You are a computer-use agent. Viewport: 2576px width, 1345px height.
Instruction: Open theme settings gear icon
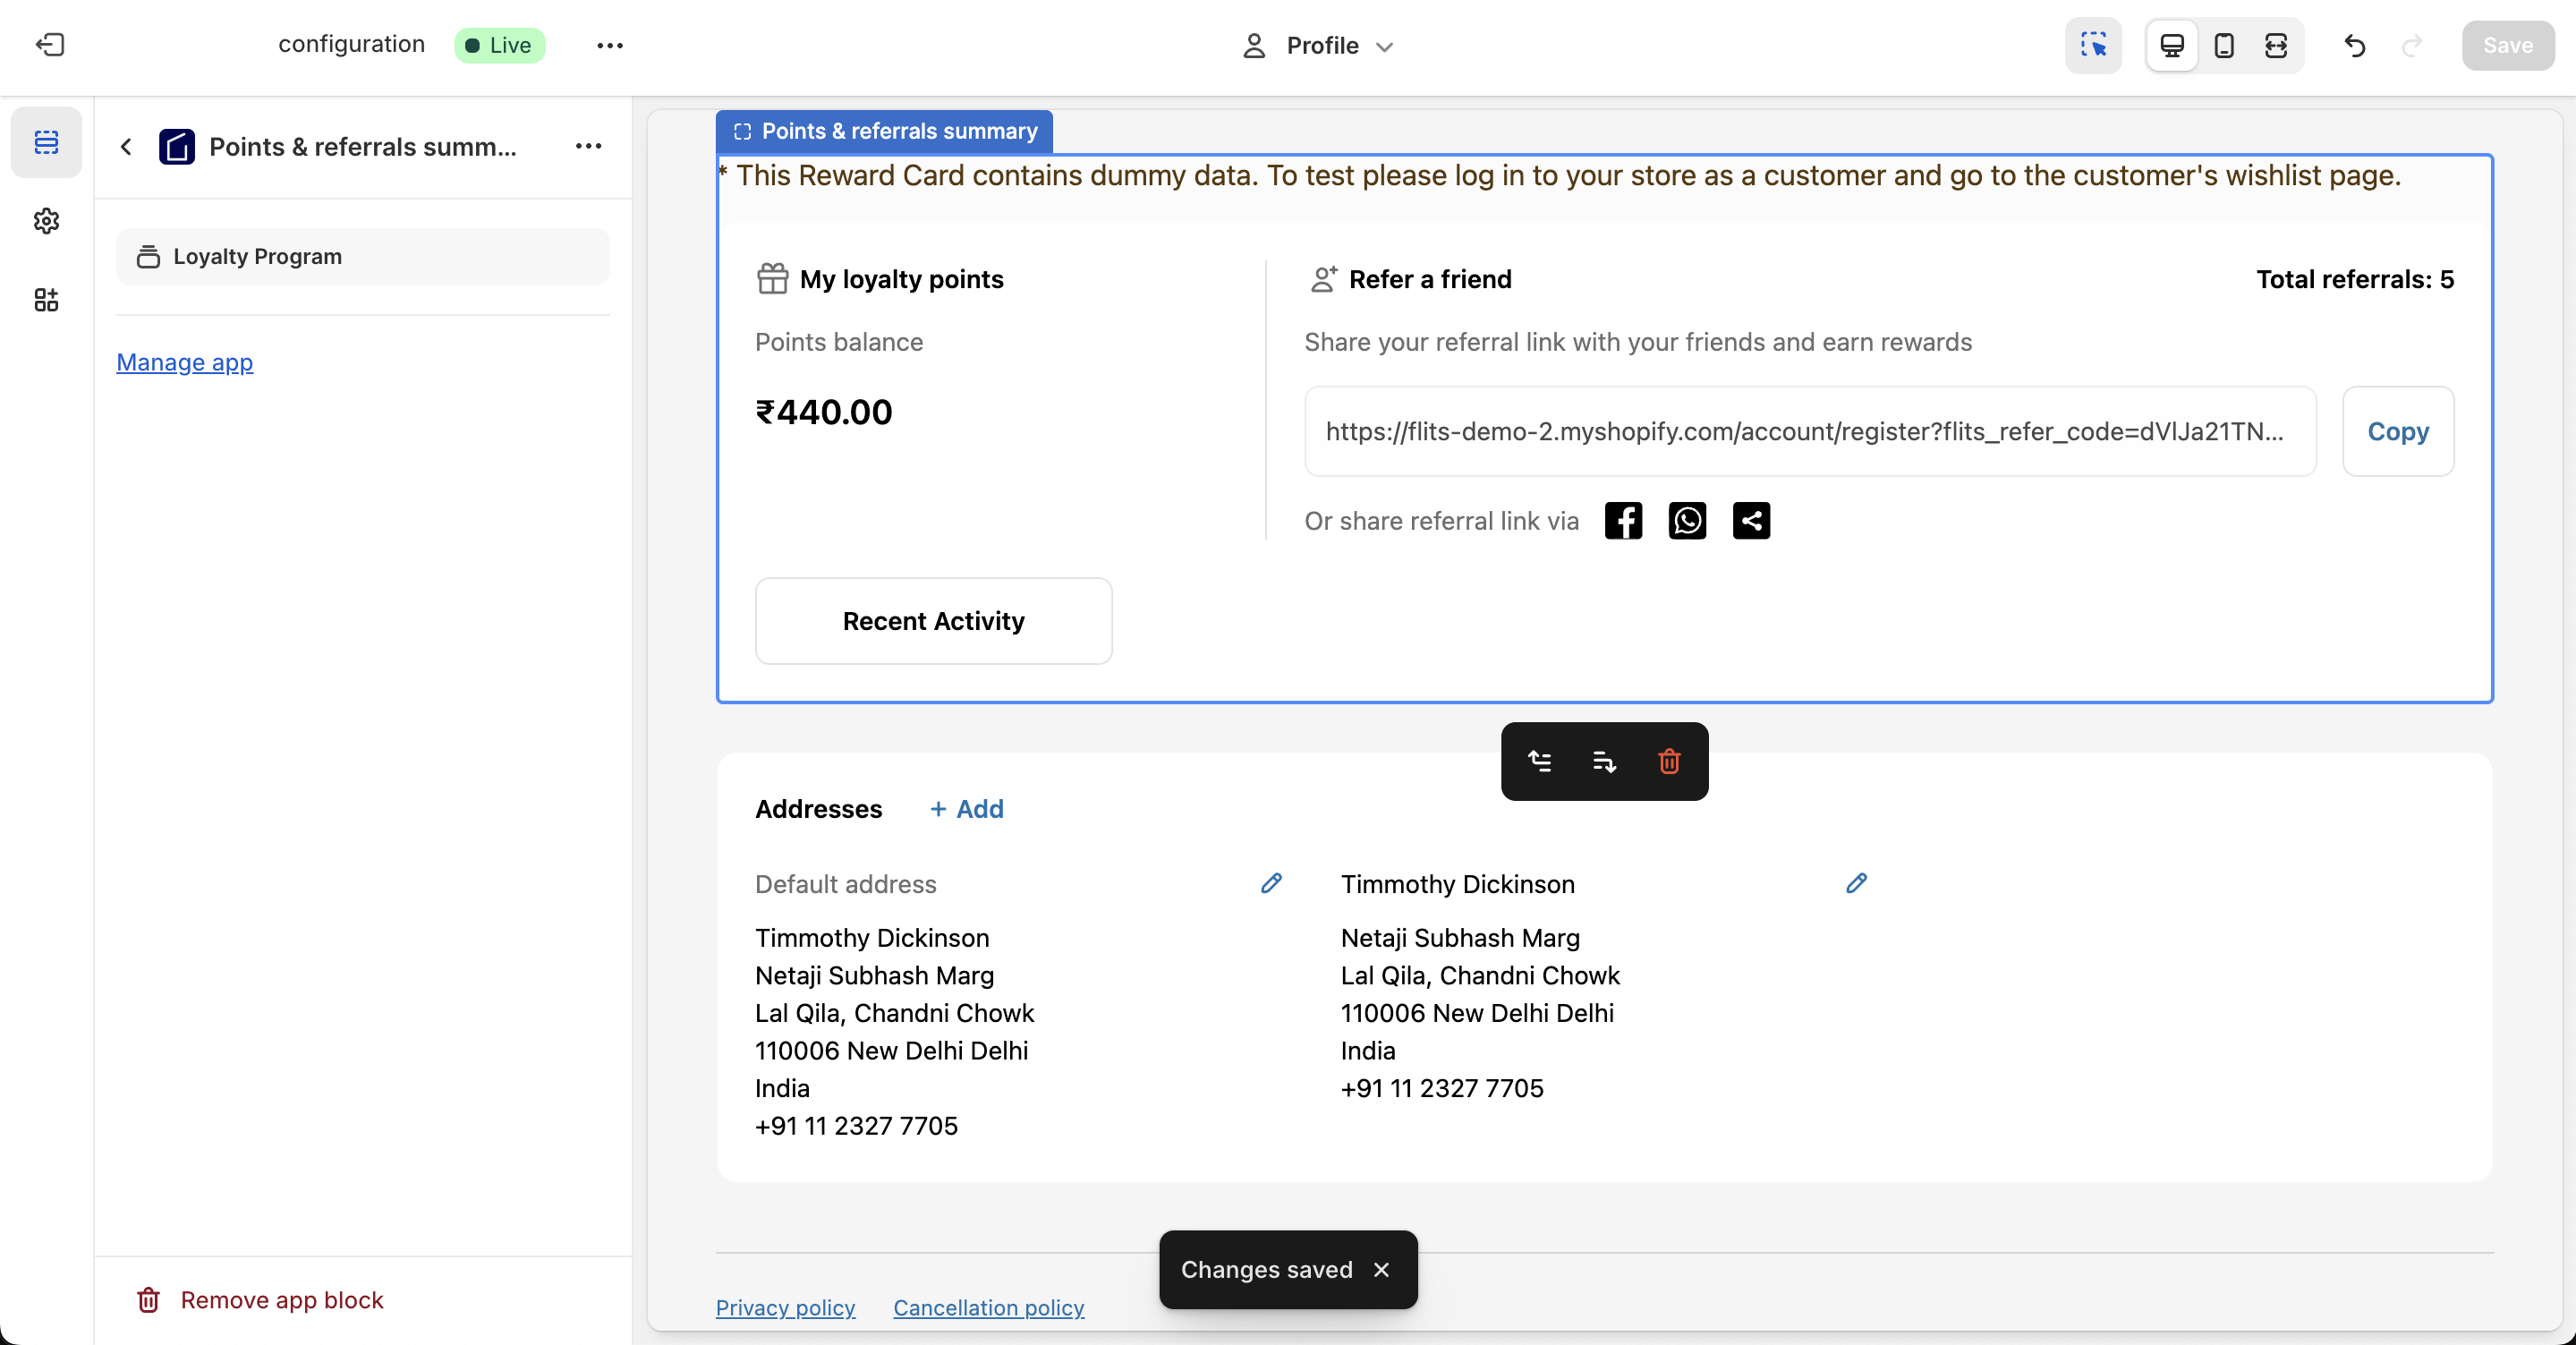[x=46, y=221]
